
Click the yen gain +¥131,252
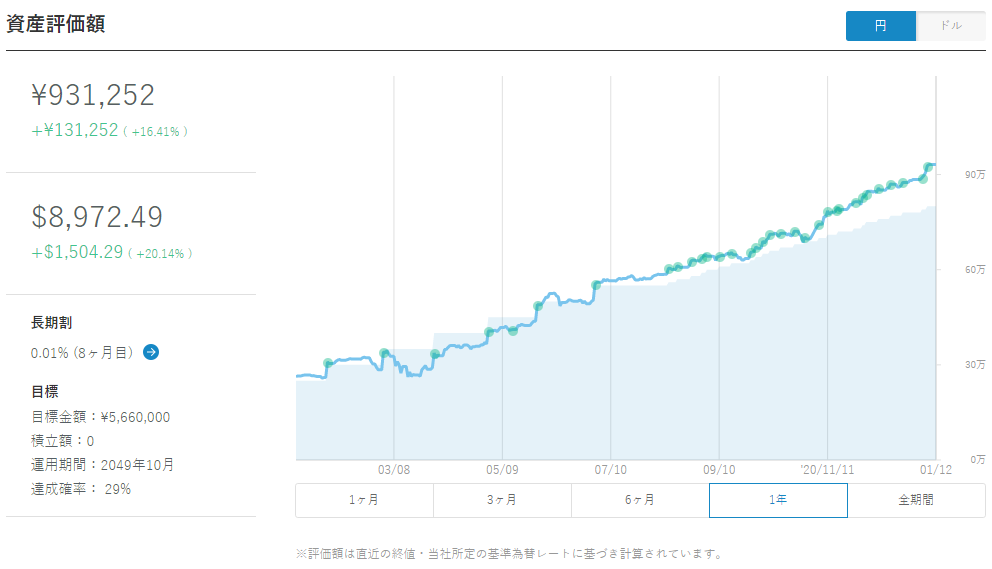tap(75, 130)
